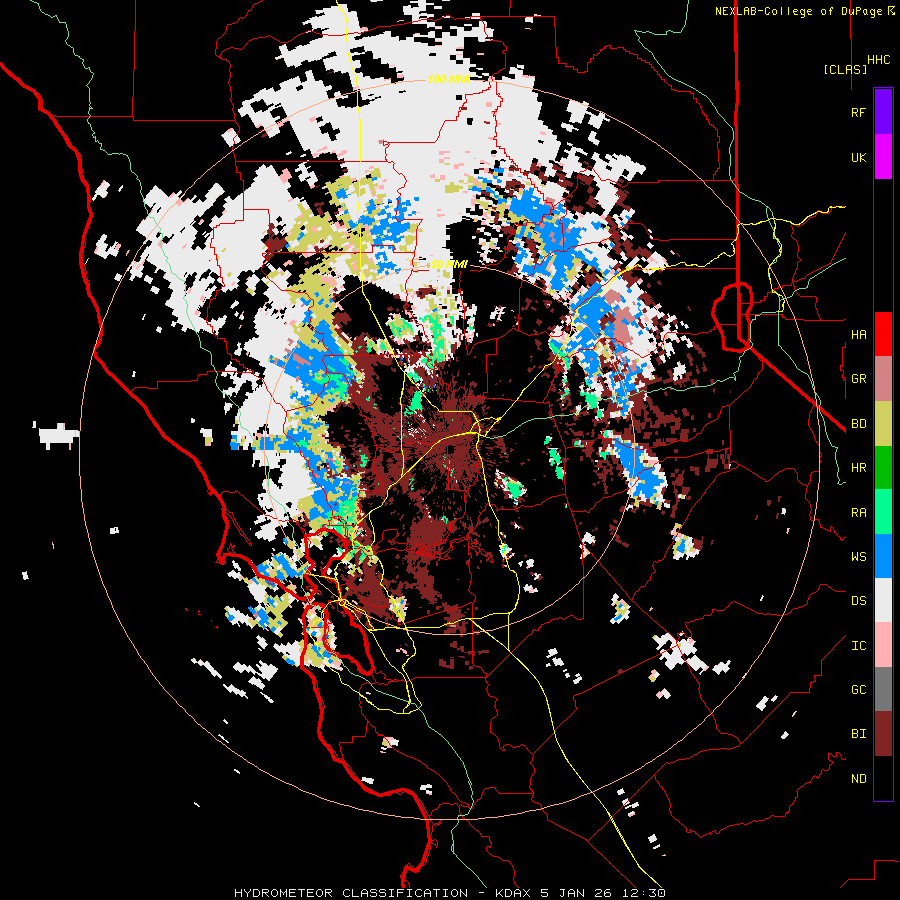The width and height of the screenshot is (900, 900).
Task: Select the dusty pink GR legend swatch
Action: click(883, 379)
